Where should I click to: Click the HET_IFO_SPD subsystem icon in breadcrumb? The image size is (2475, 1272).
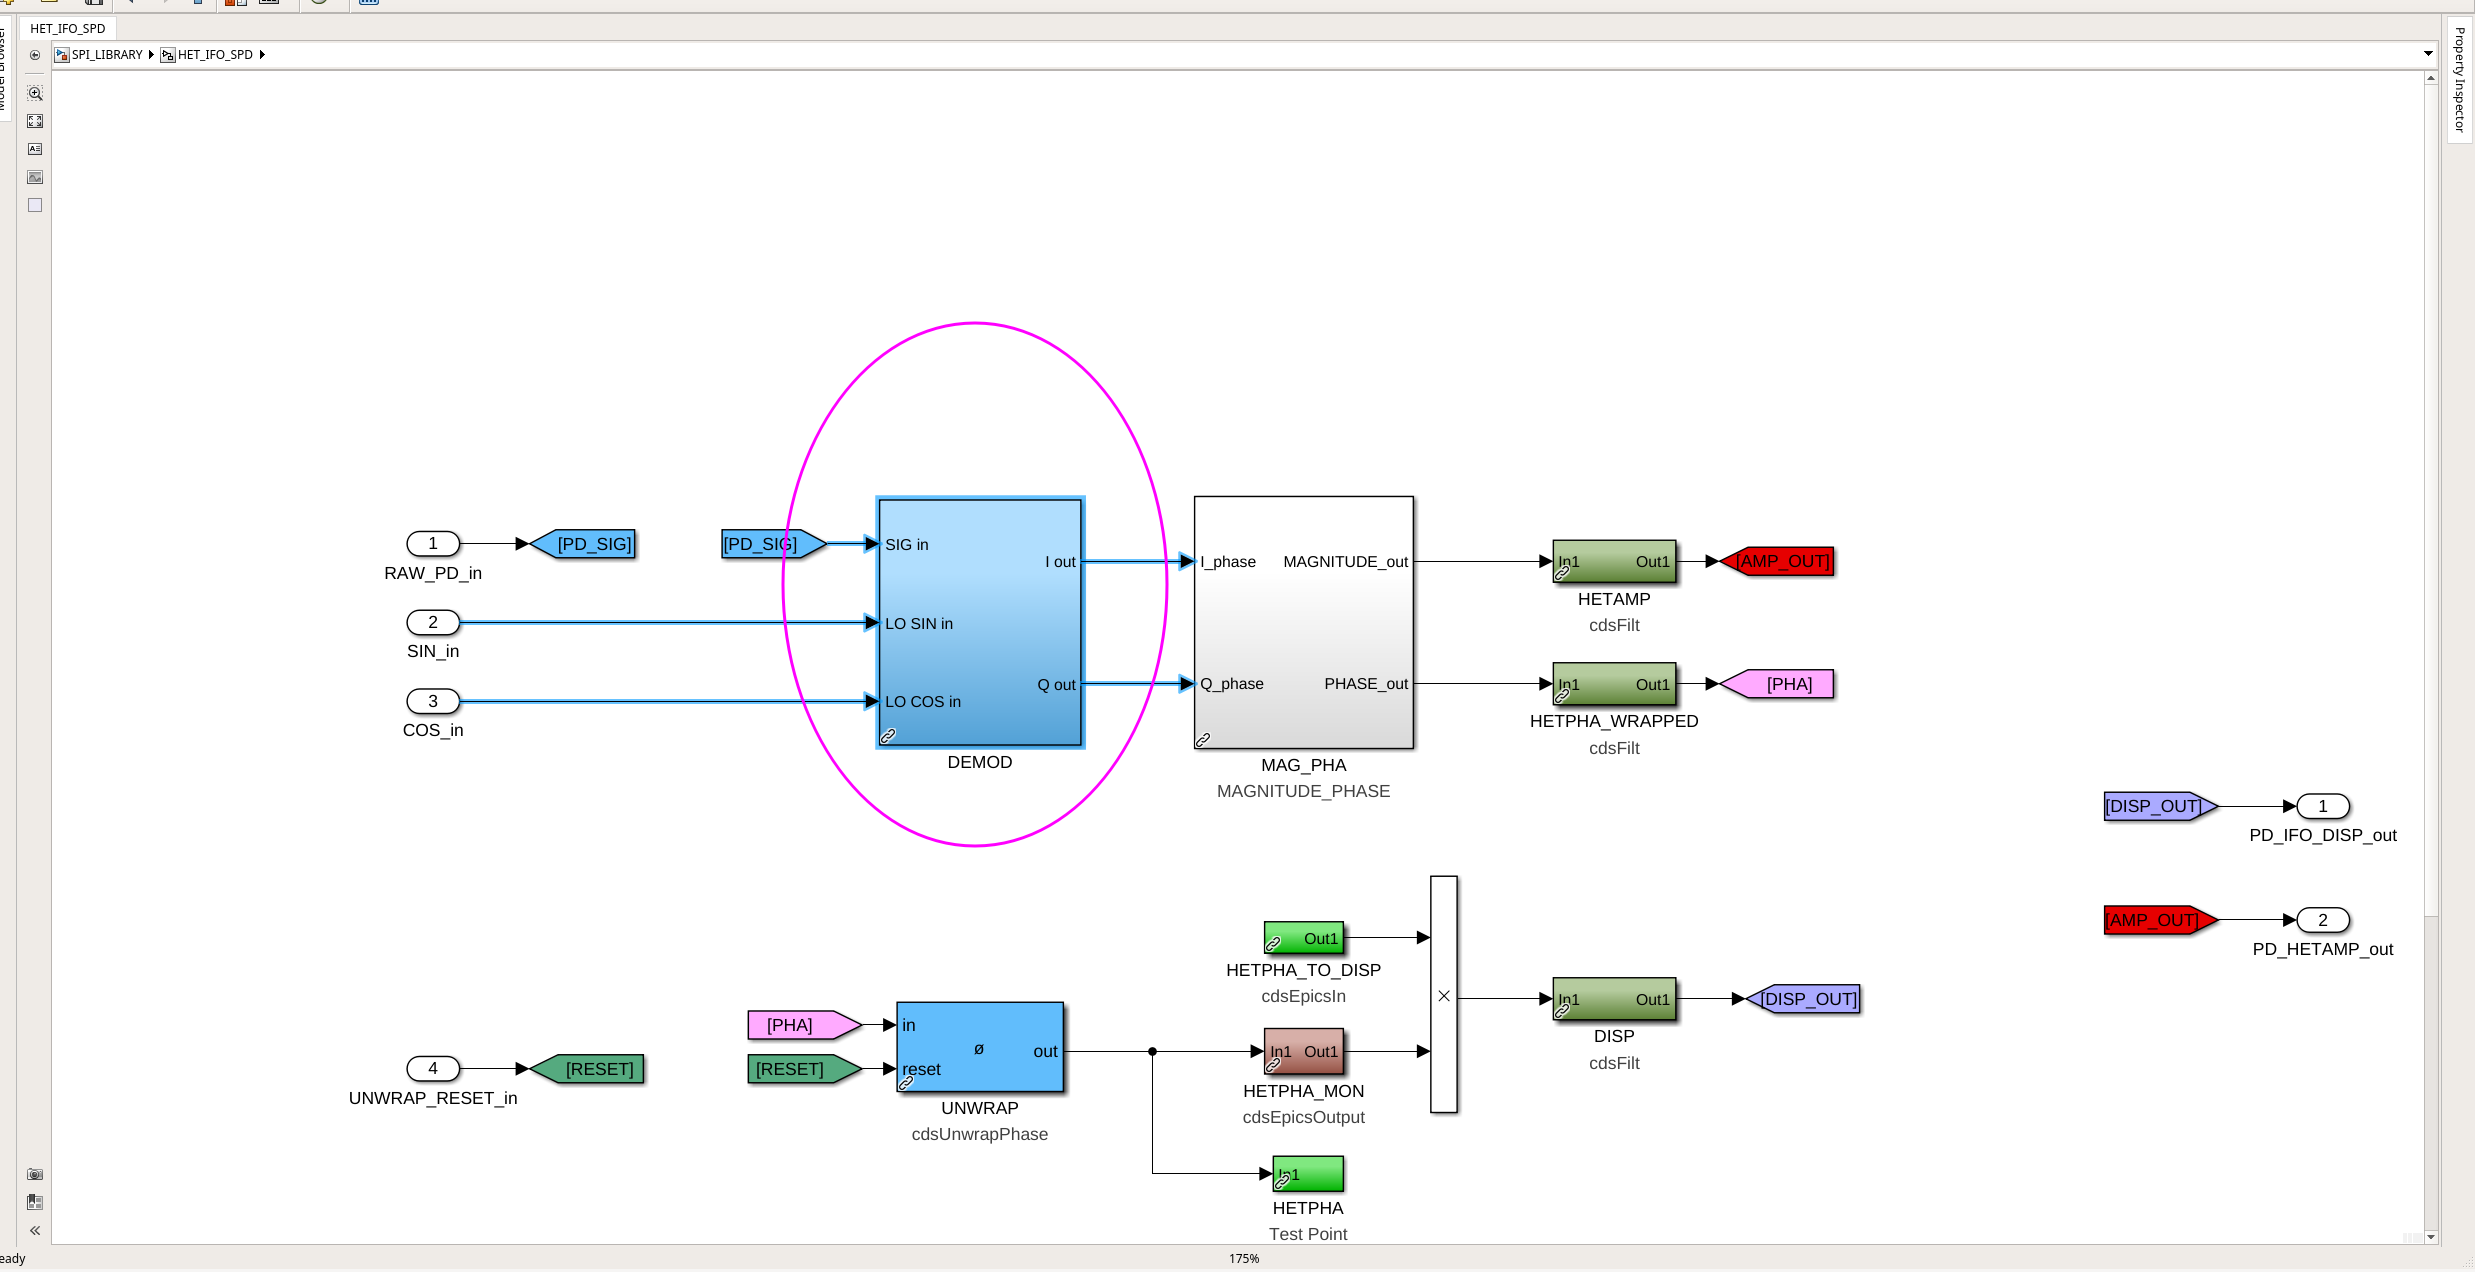point(168,55)
